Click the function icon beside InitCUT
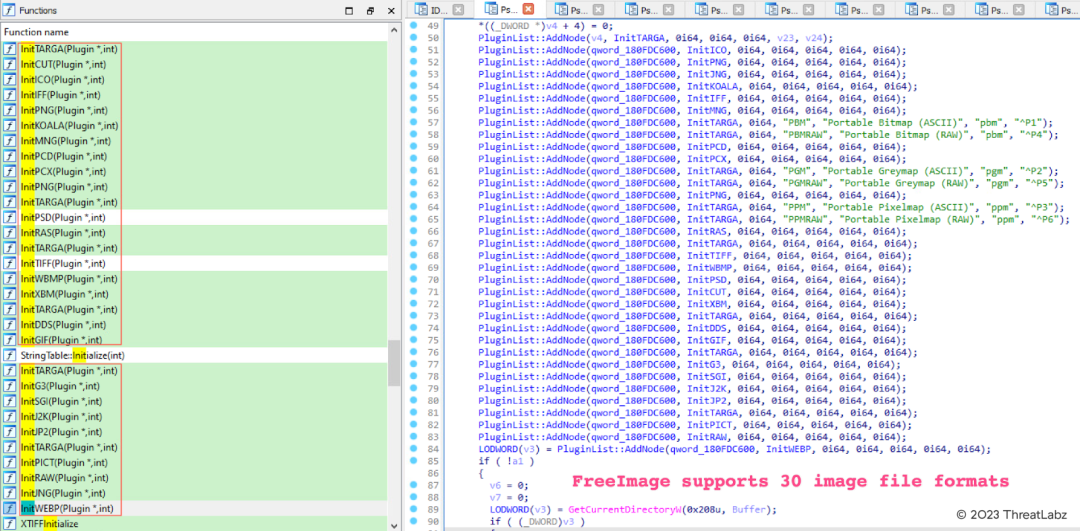 10,65
